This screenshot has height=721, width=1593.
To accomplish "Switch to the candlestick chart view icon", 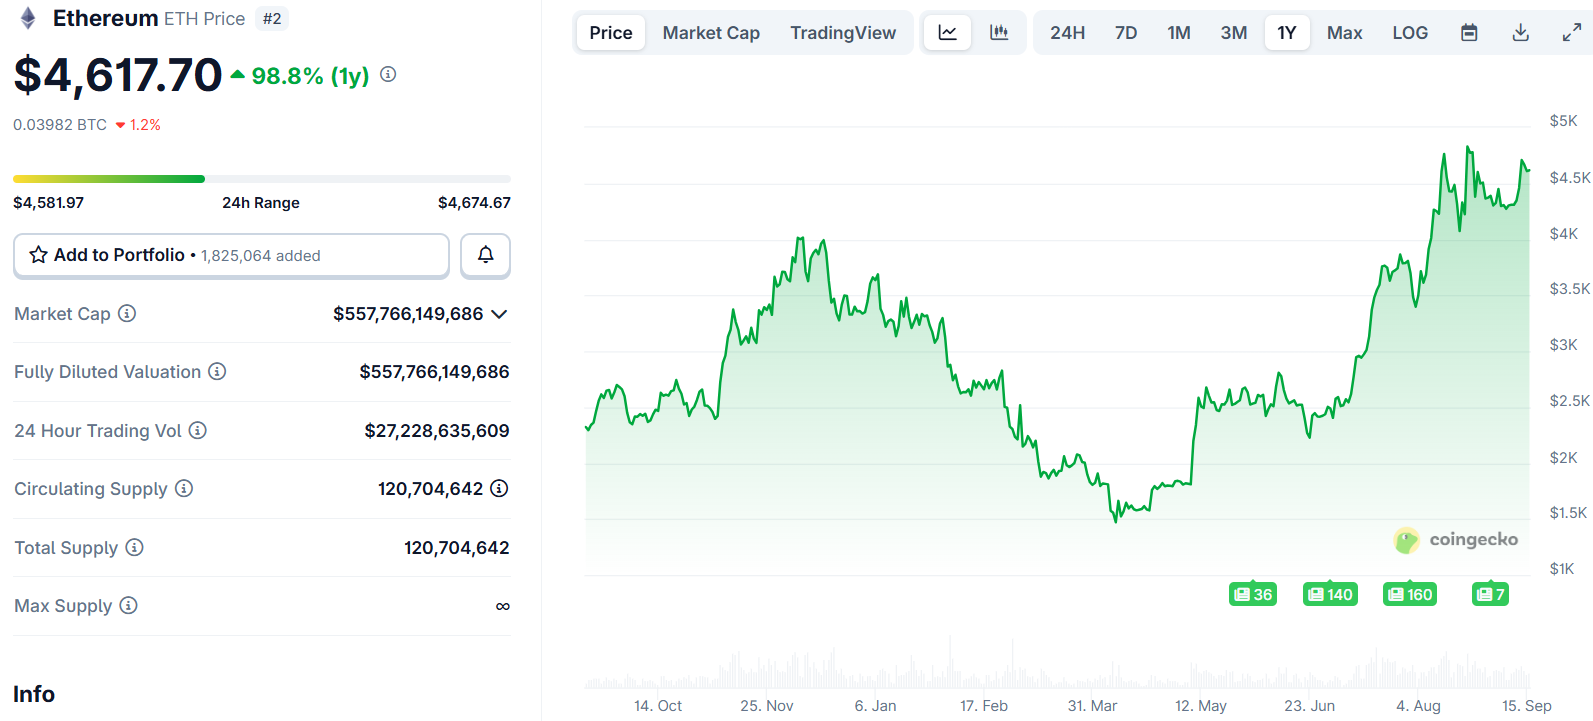I will [999, 33].
